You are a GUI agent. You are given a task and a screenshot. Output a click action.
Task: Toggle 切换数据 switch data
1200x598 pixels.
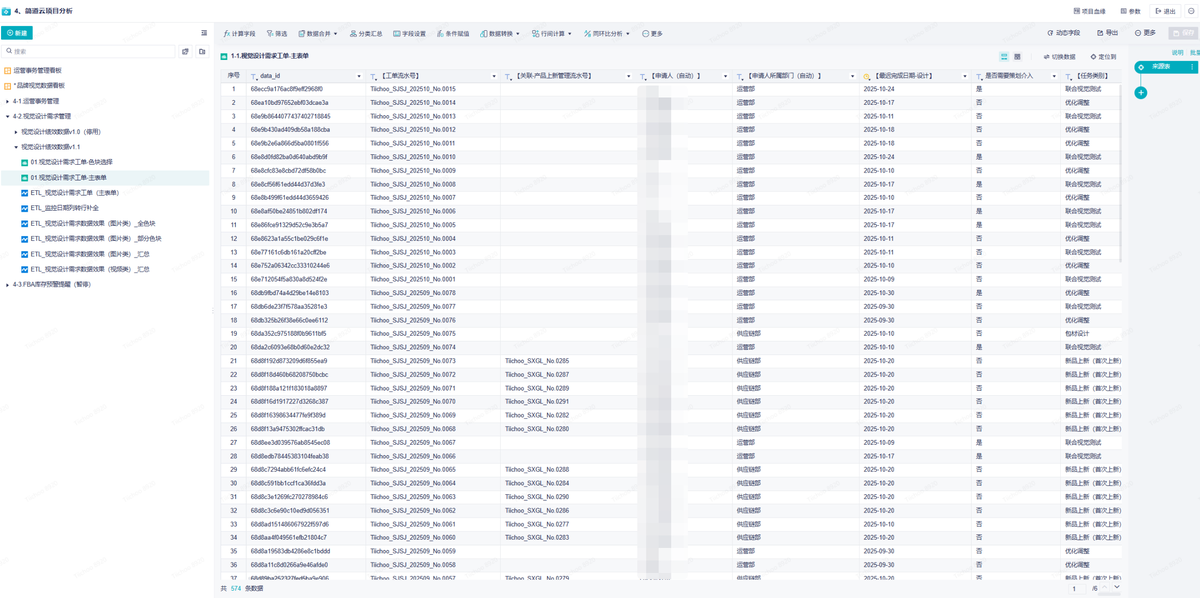click(1059, 57)
